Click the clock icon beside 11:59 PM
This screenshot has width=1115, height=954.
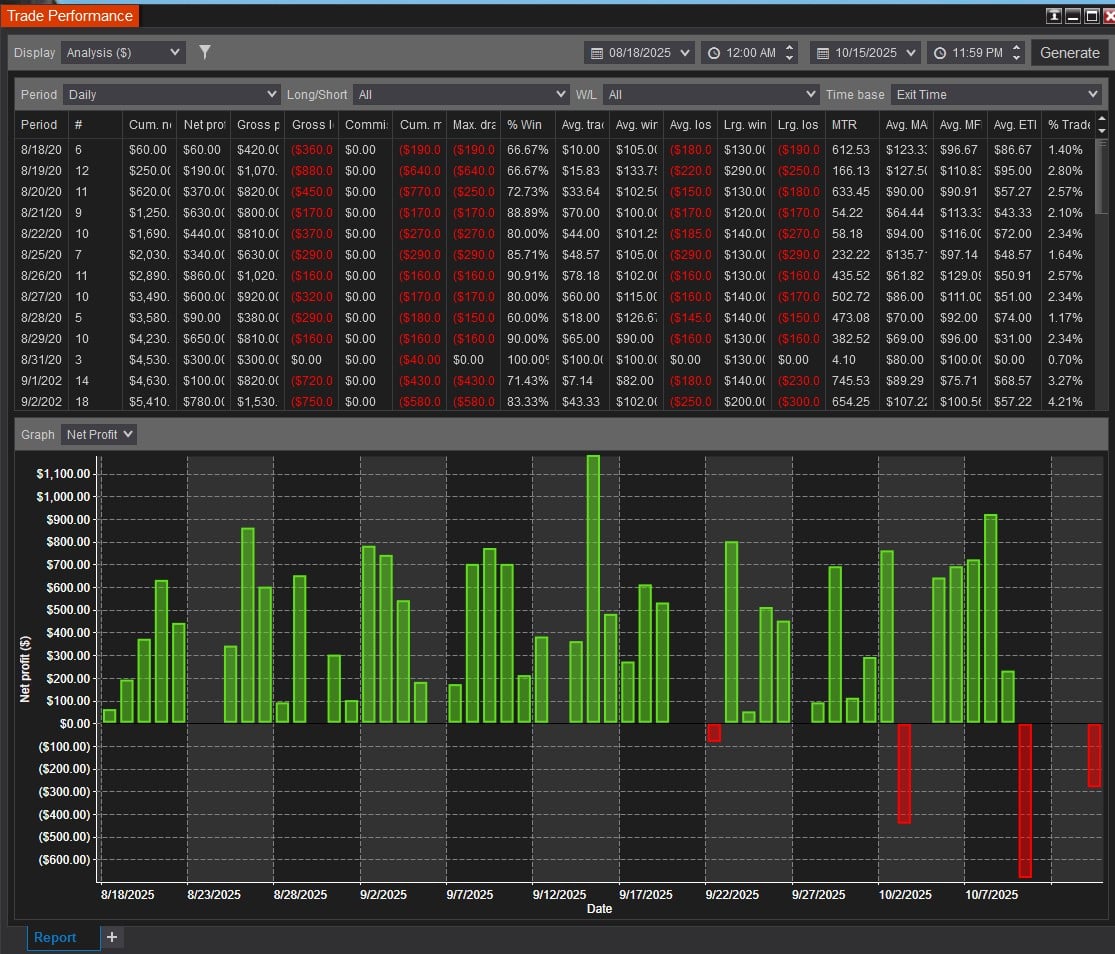click(940, 53)
